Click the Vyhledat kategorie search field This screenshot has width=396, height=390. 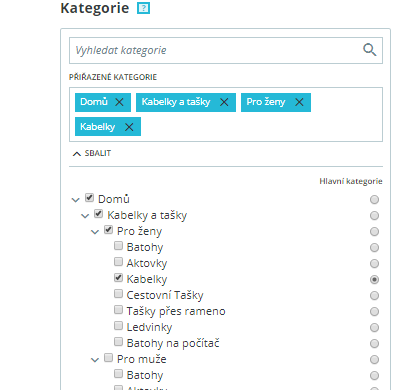[226, 50]
